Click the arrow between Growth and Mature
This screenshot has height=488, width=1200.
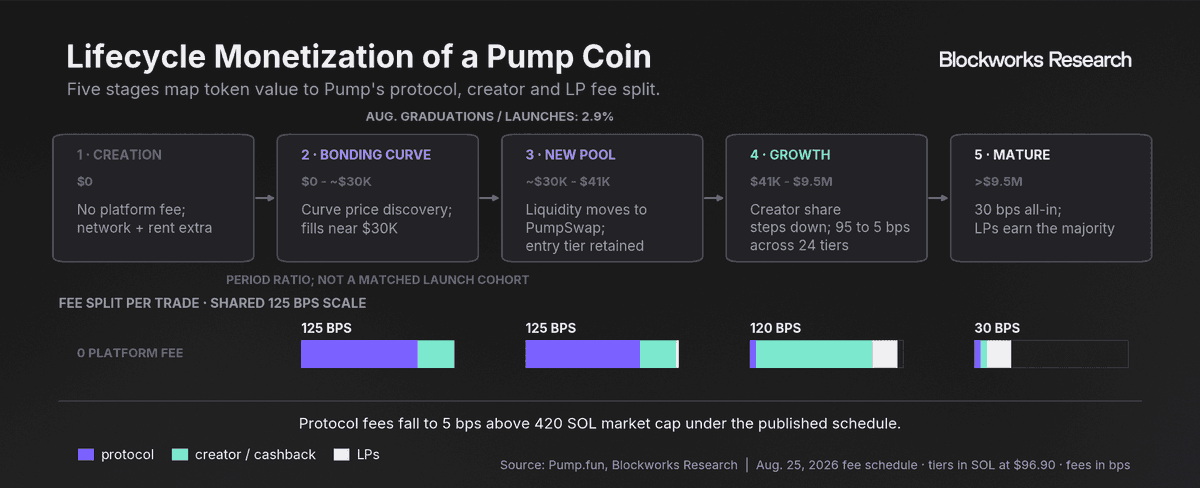click(x=939, y=198)
